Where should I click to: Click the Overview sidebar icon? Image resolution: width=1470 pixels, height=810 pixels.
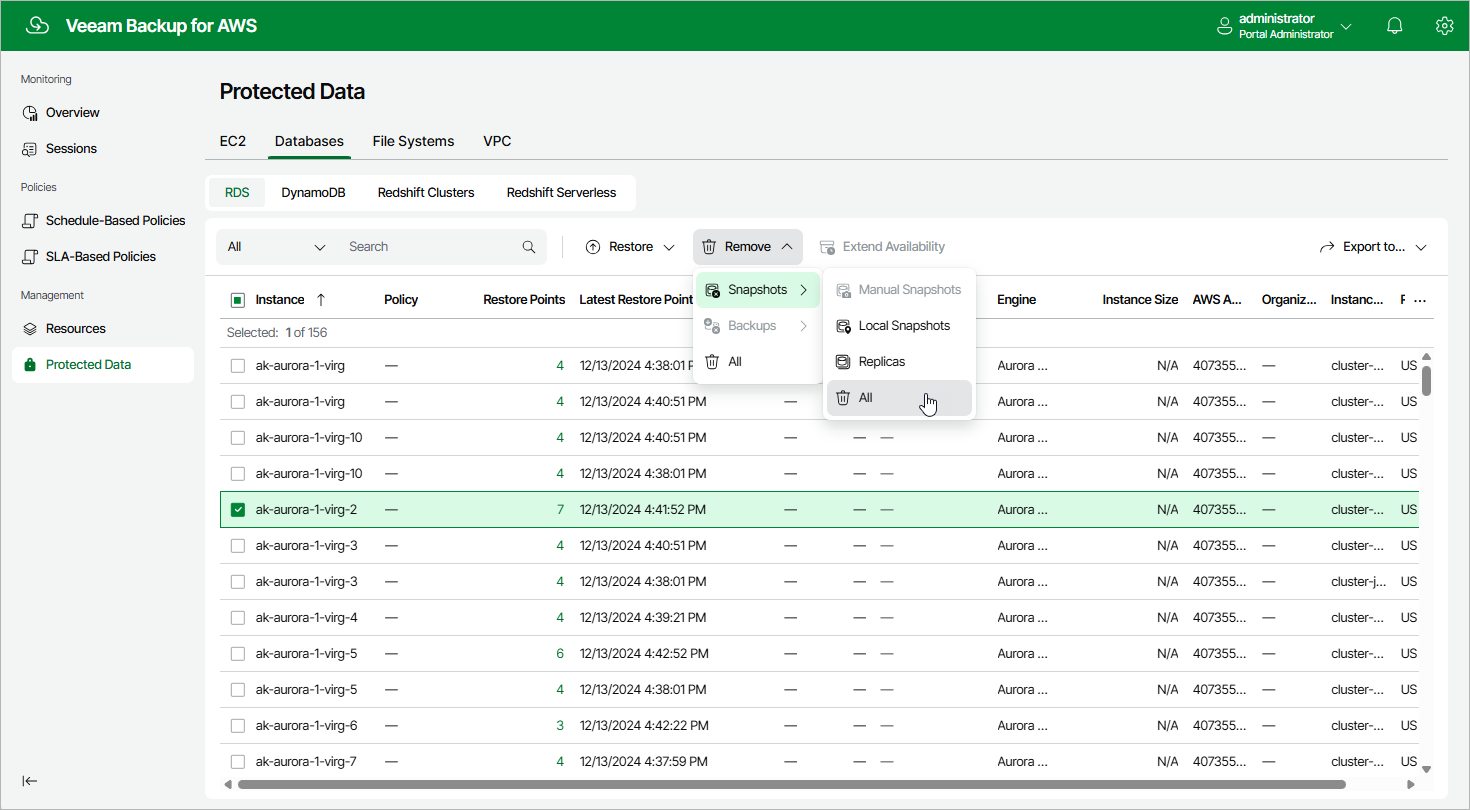point(30,113)
